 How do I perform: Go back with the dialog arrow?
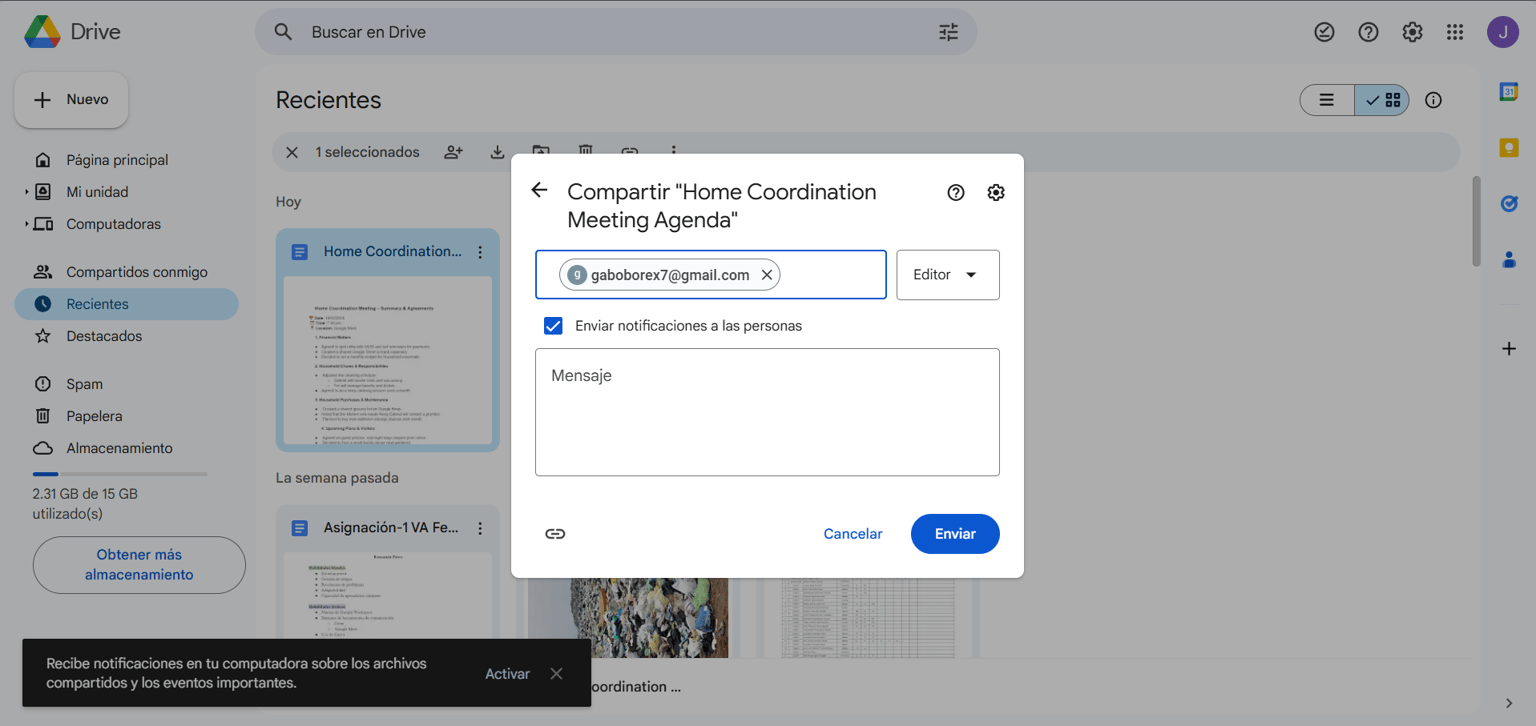539,190
